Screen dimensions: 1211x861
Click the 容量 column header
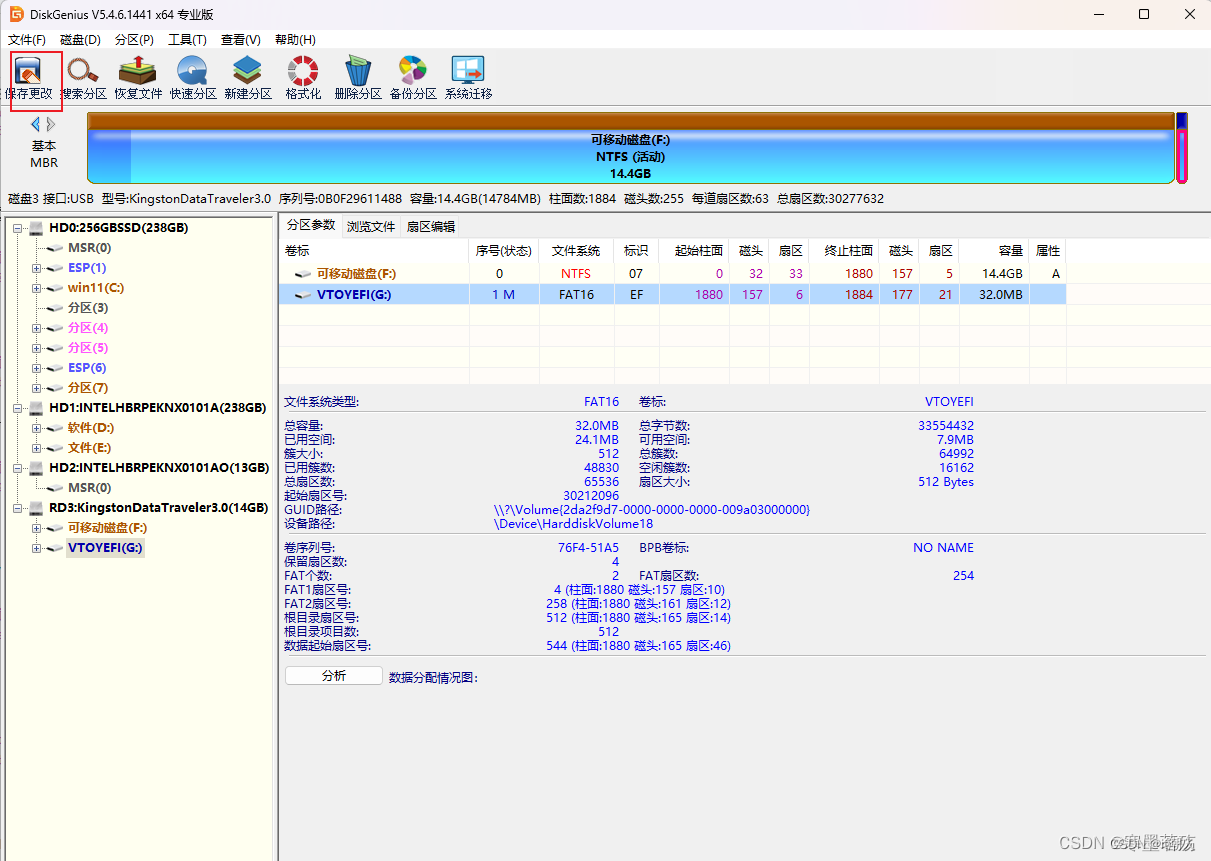[x=994, y=251]
